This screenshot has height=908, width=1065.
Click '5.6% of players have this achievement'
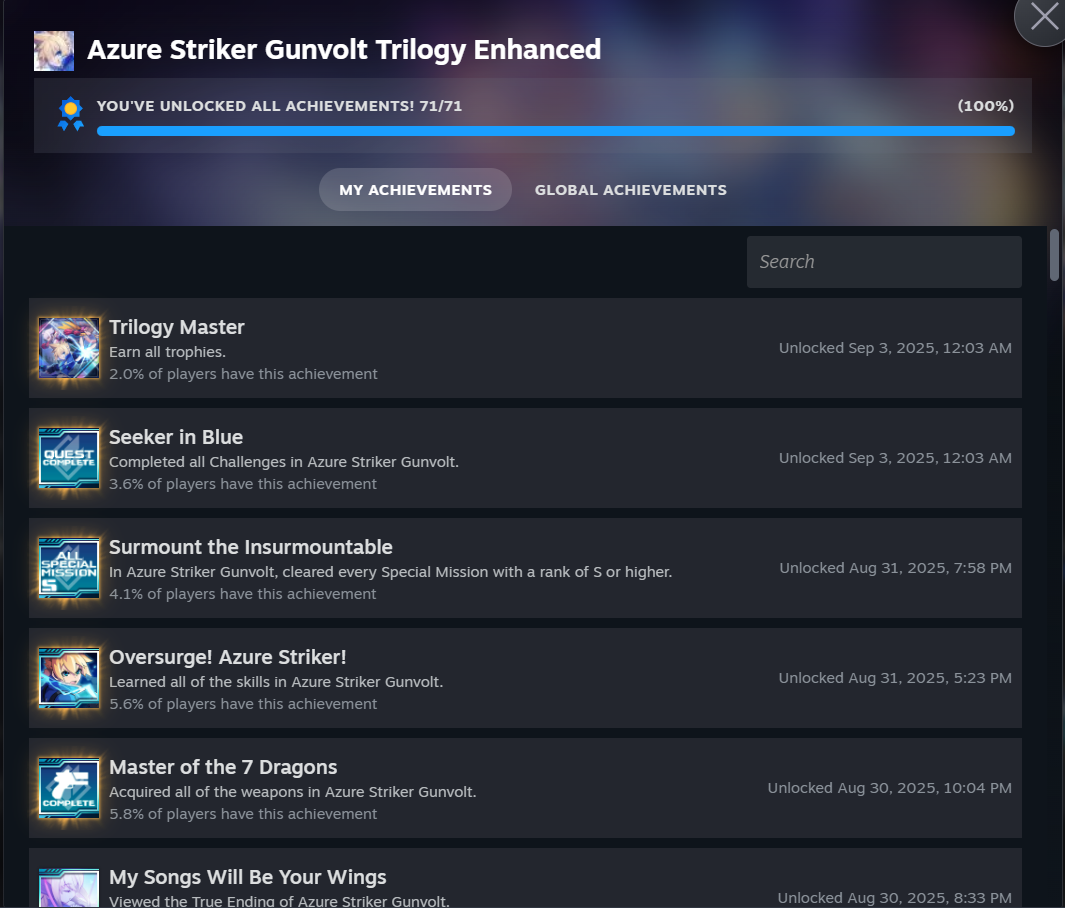243,704
